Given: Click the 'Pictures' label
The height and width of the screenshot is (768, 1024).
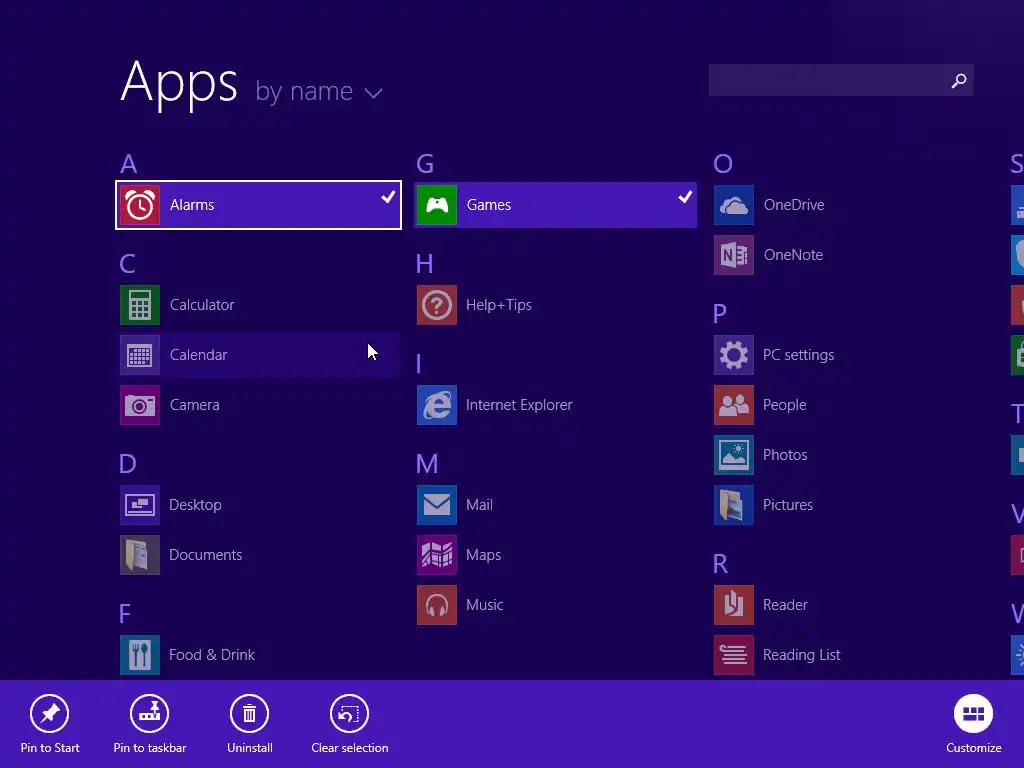Looking at the screenshot, I should pyautogui.click(x=788, y=505).
